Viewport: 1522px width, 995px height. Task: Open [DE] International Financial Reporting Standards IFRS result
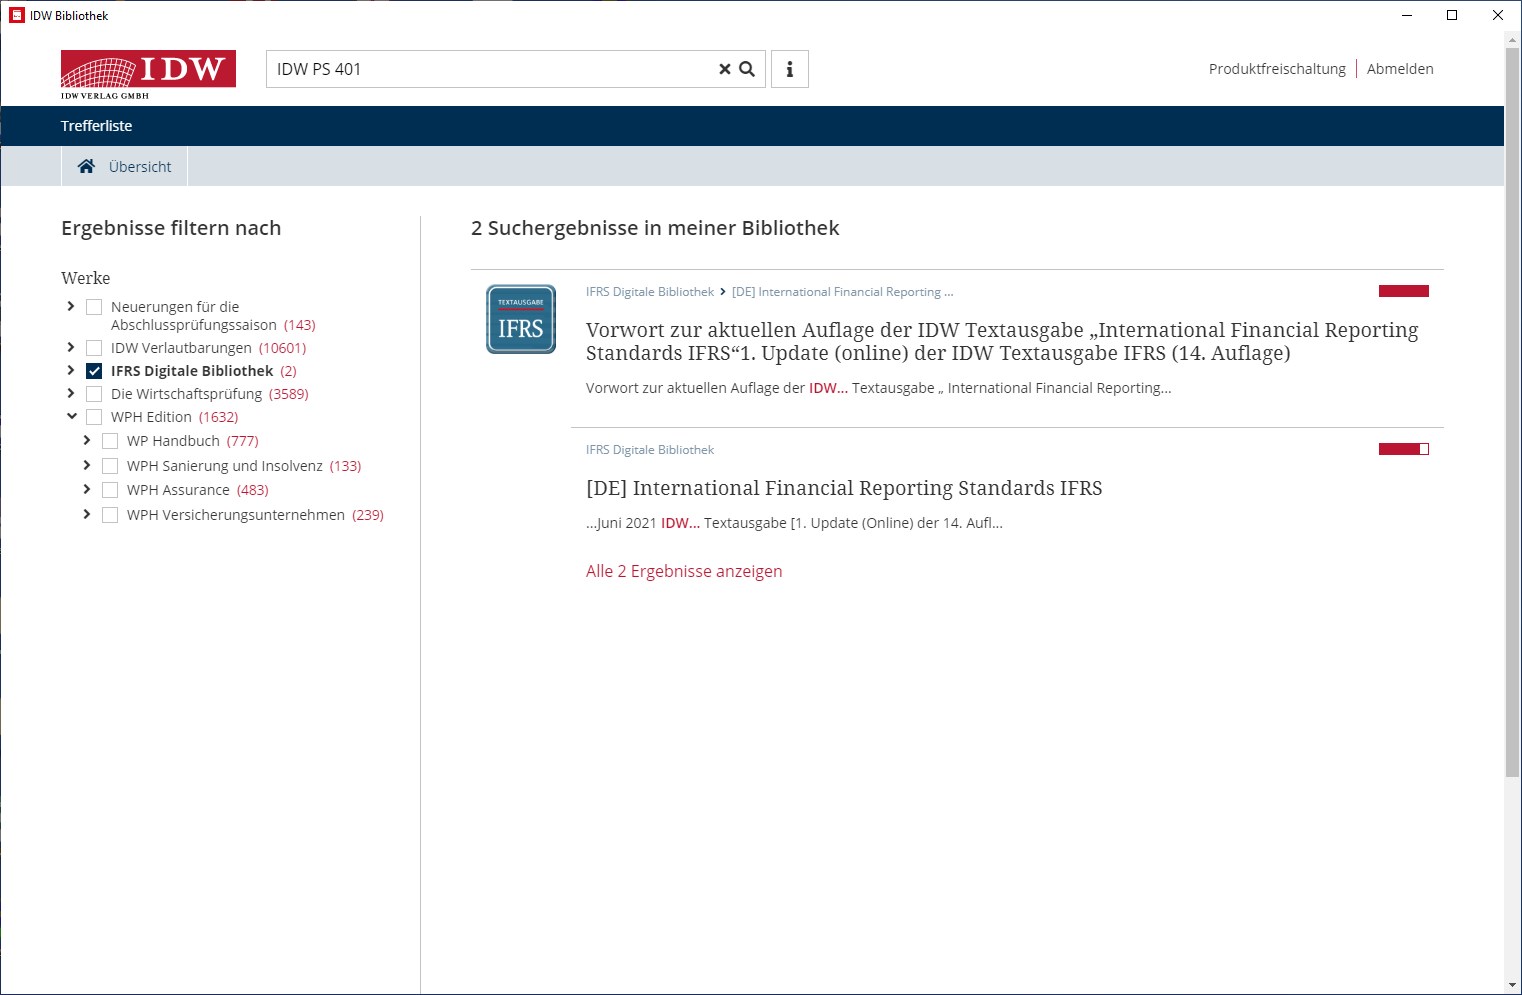point(844,488)
